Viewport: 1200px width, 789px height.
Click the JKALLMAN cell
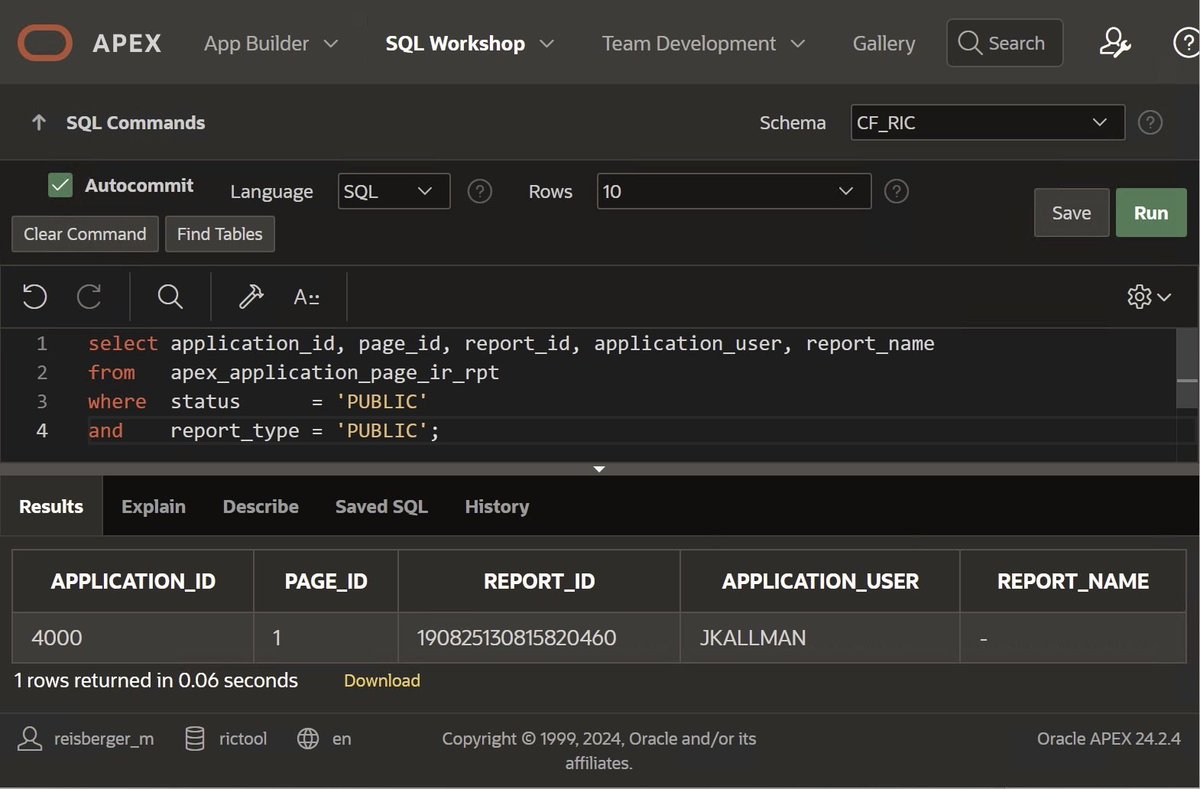coord(820,637)
